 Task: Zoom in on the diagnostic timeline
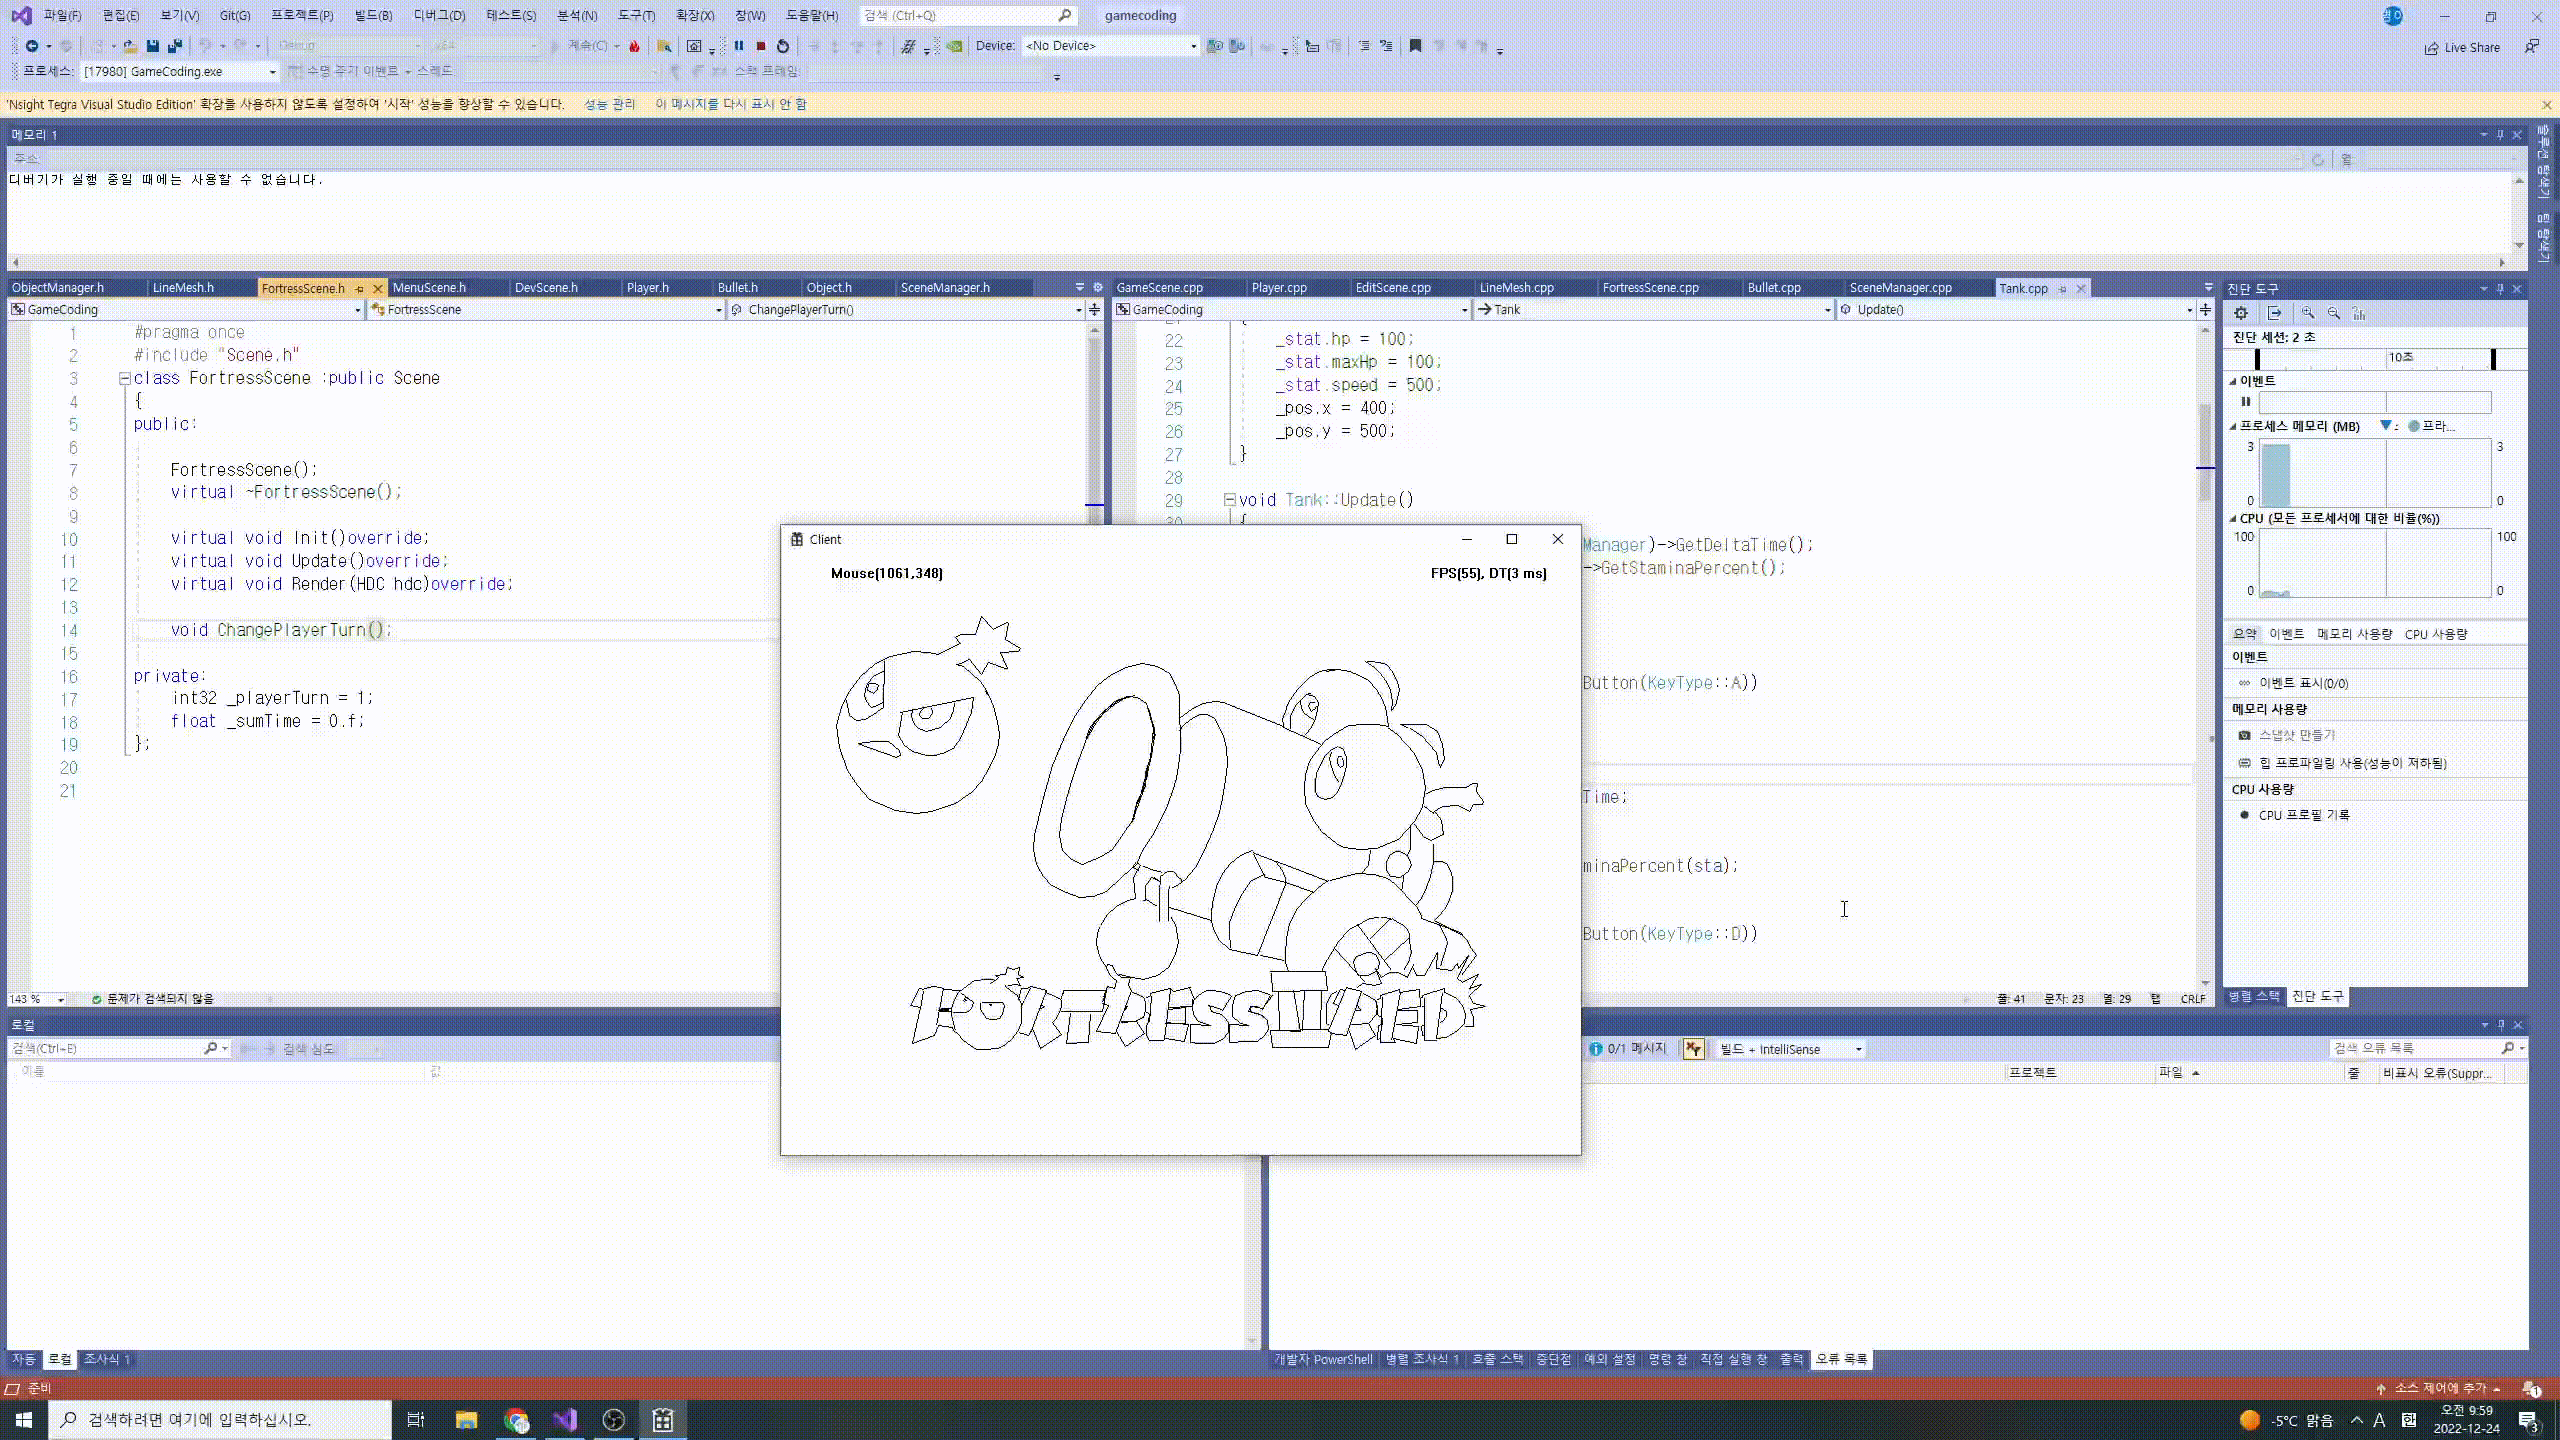(2307, 313)
